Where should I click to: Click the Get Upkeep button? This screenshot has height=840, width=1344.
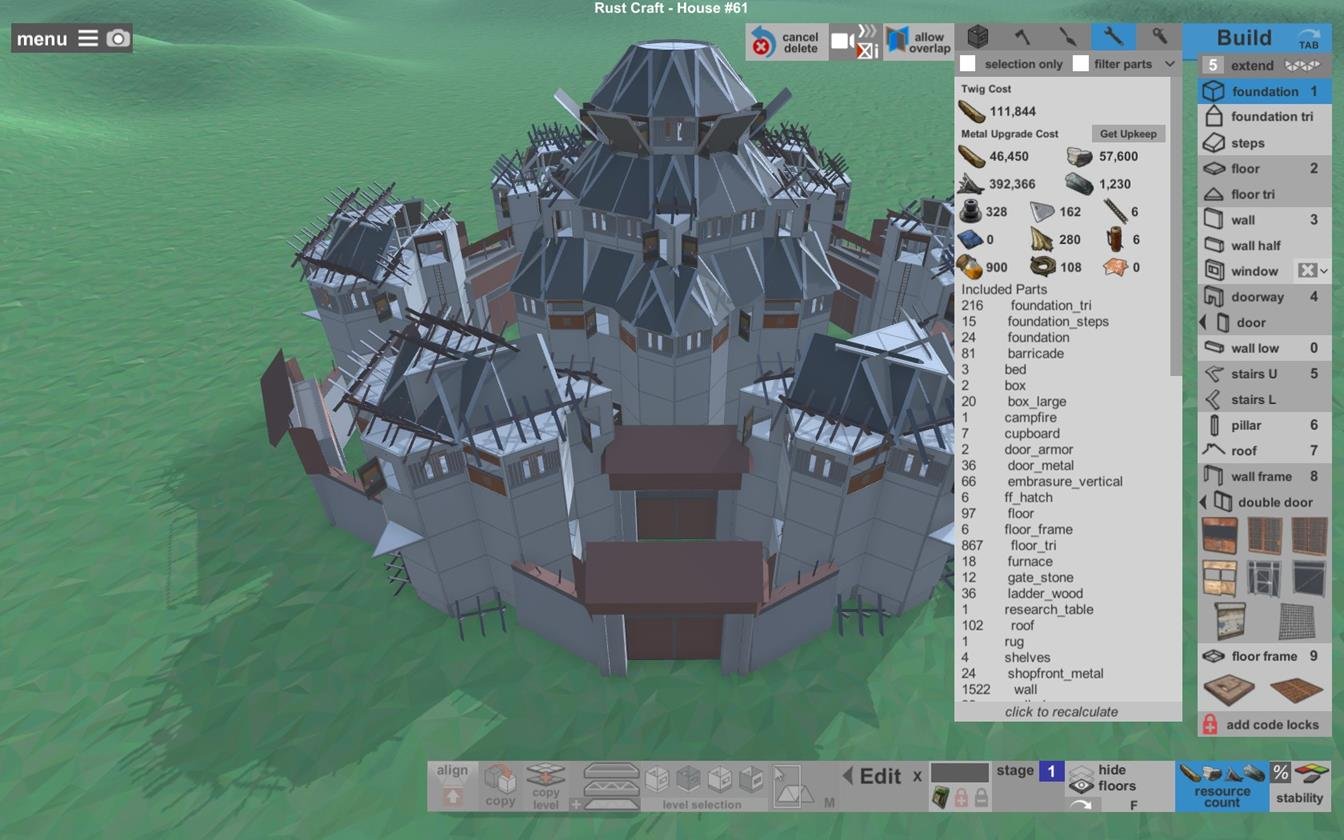[1128, 133]
